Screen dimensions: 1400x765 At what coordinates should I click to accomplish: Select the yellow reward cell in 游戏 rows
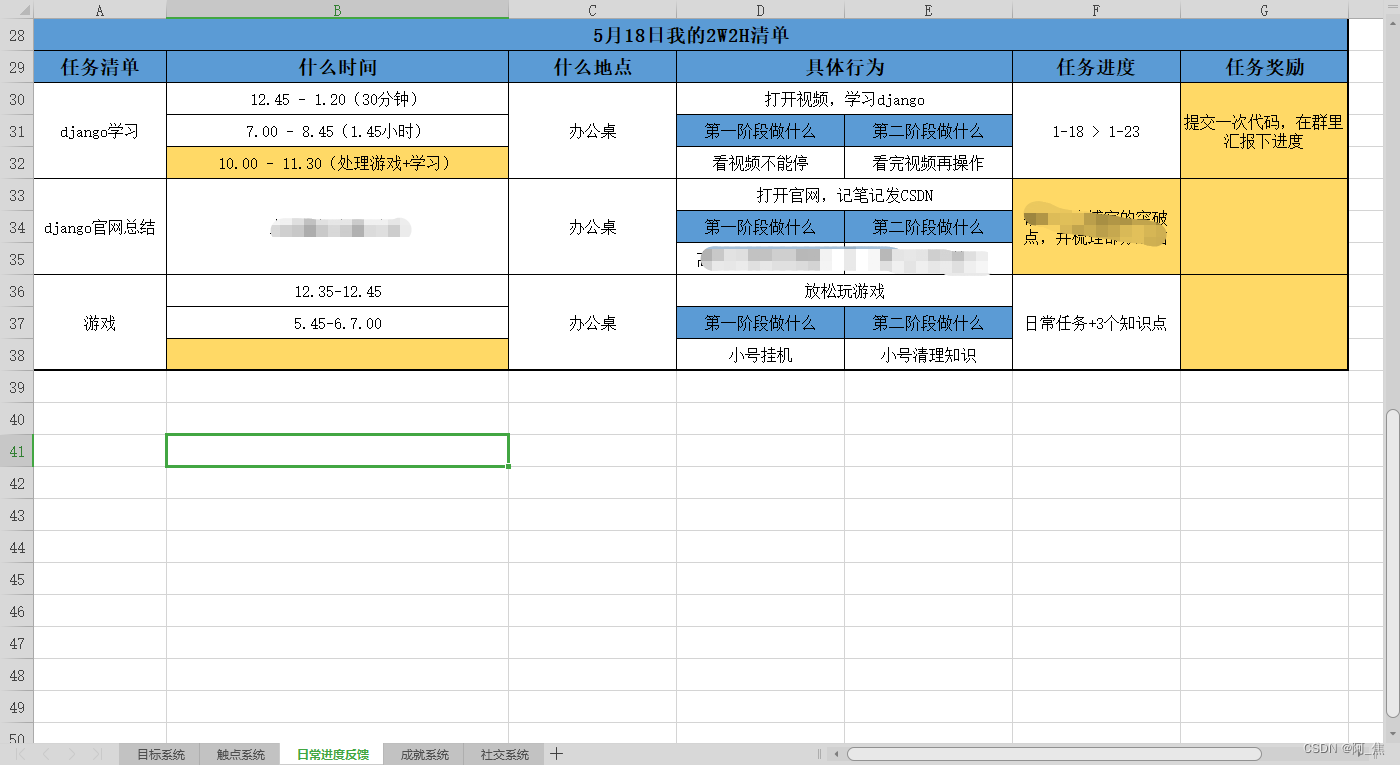[x=1264, y=323]
